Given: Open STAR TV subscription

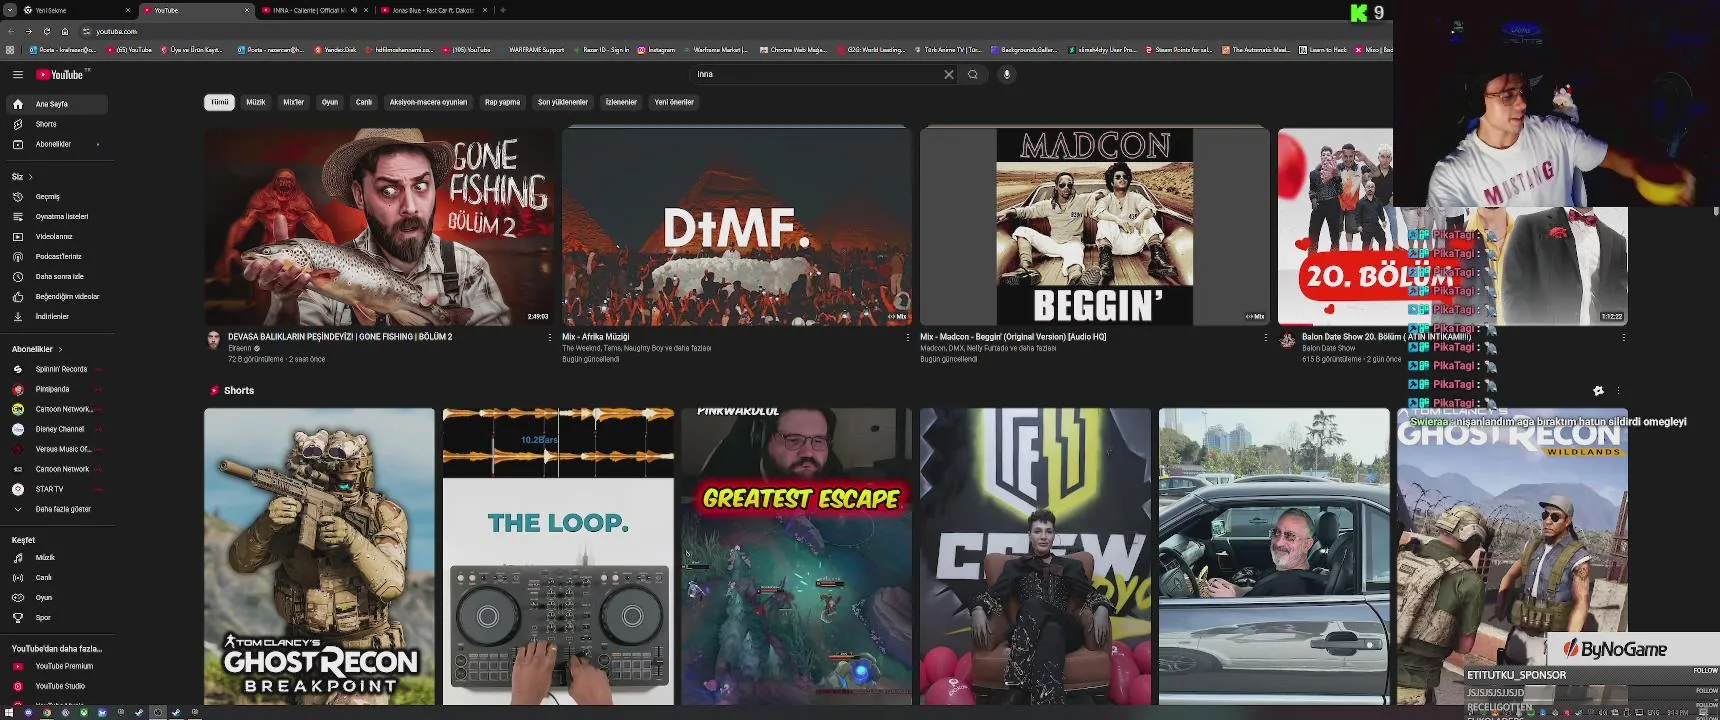Looking at the screenshot, I should pos(56,489).
